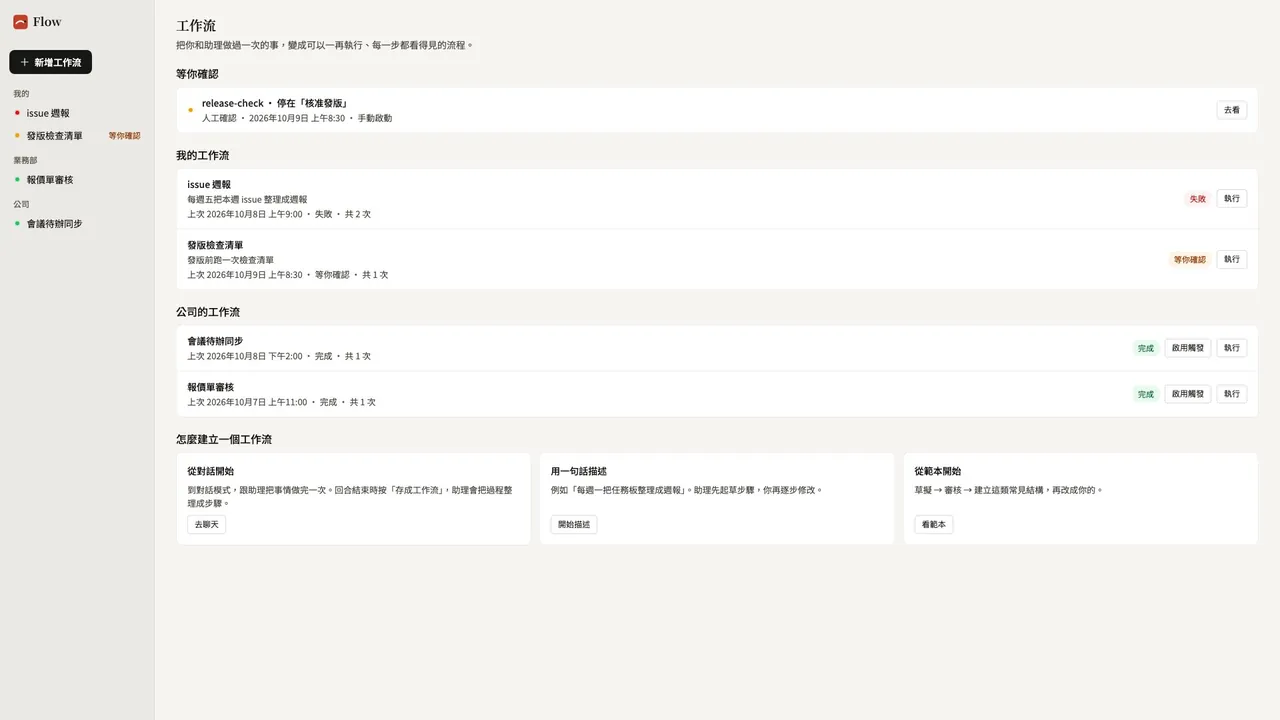1280x720 pixels.
Task: Click the Flow logo icon
Action: coord(20,22)
